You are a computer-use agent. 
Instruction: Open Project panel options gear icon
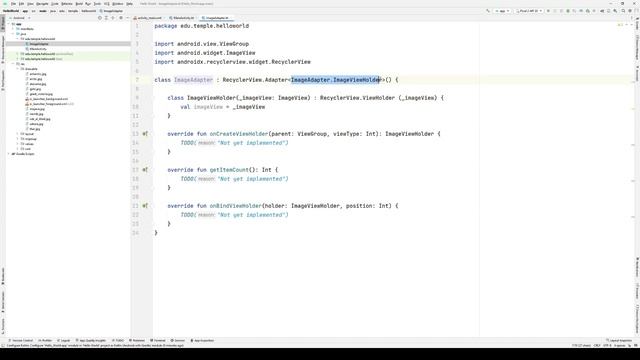121,18
